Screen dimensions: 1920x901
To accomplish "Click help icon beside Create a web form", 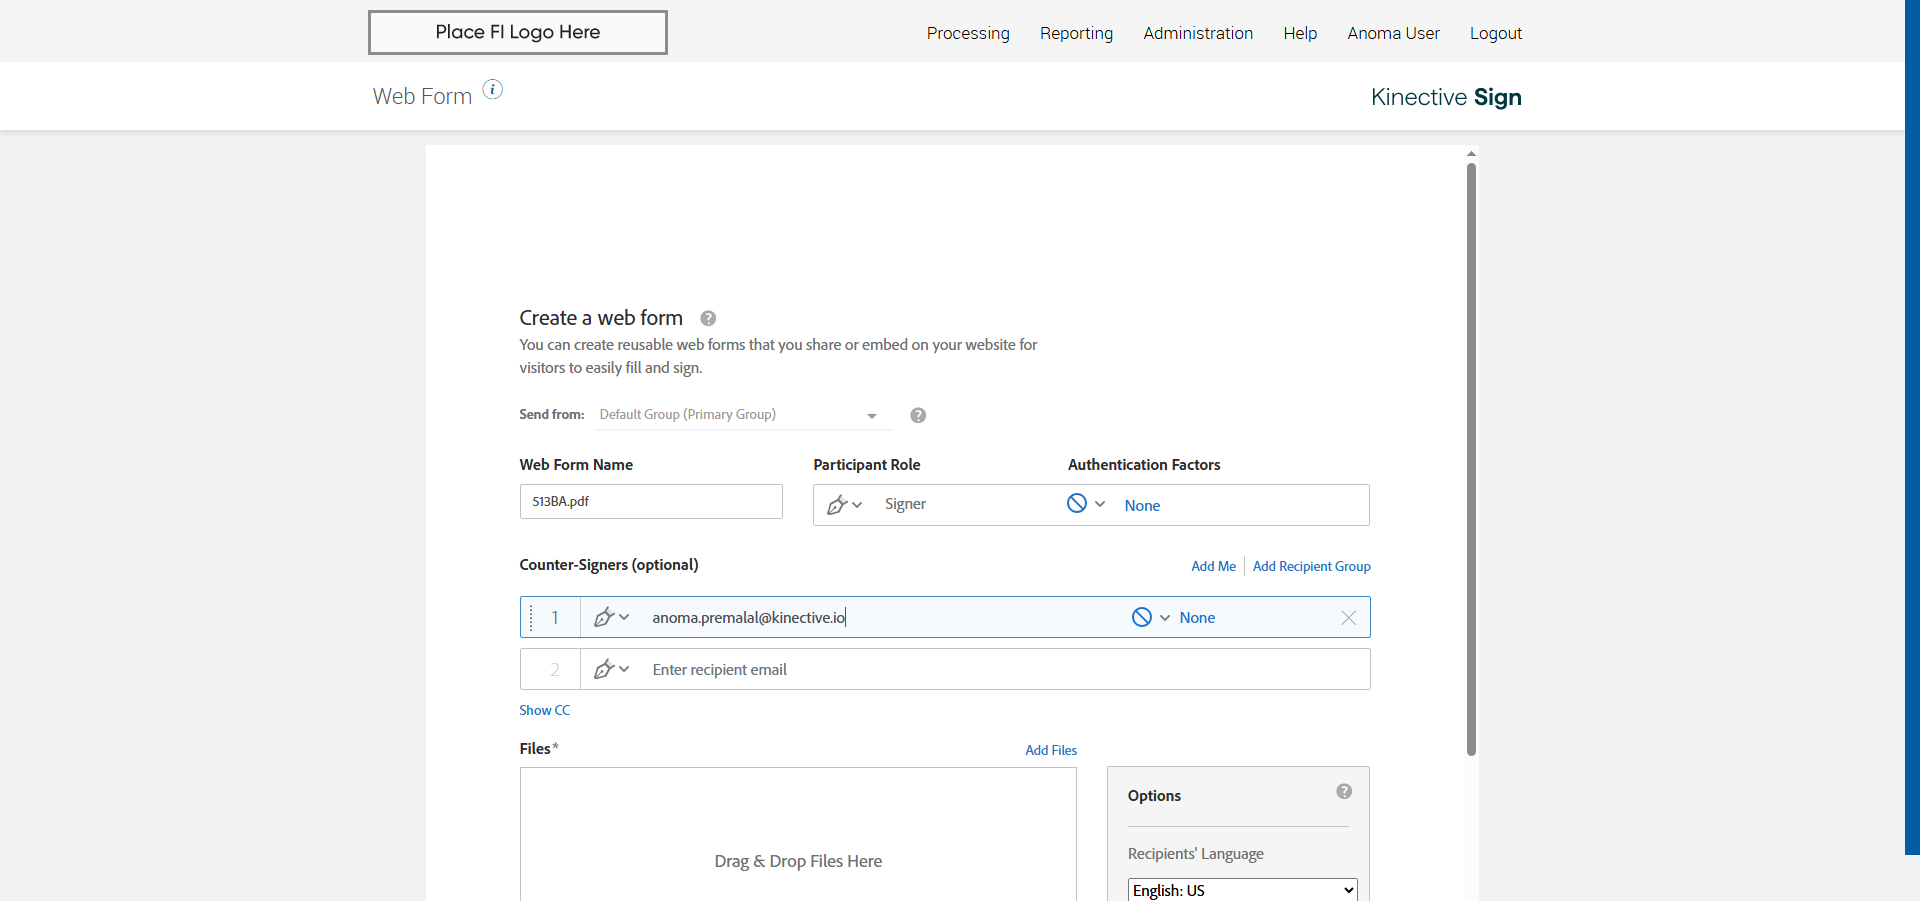I will click(708, 319).
